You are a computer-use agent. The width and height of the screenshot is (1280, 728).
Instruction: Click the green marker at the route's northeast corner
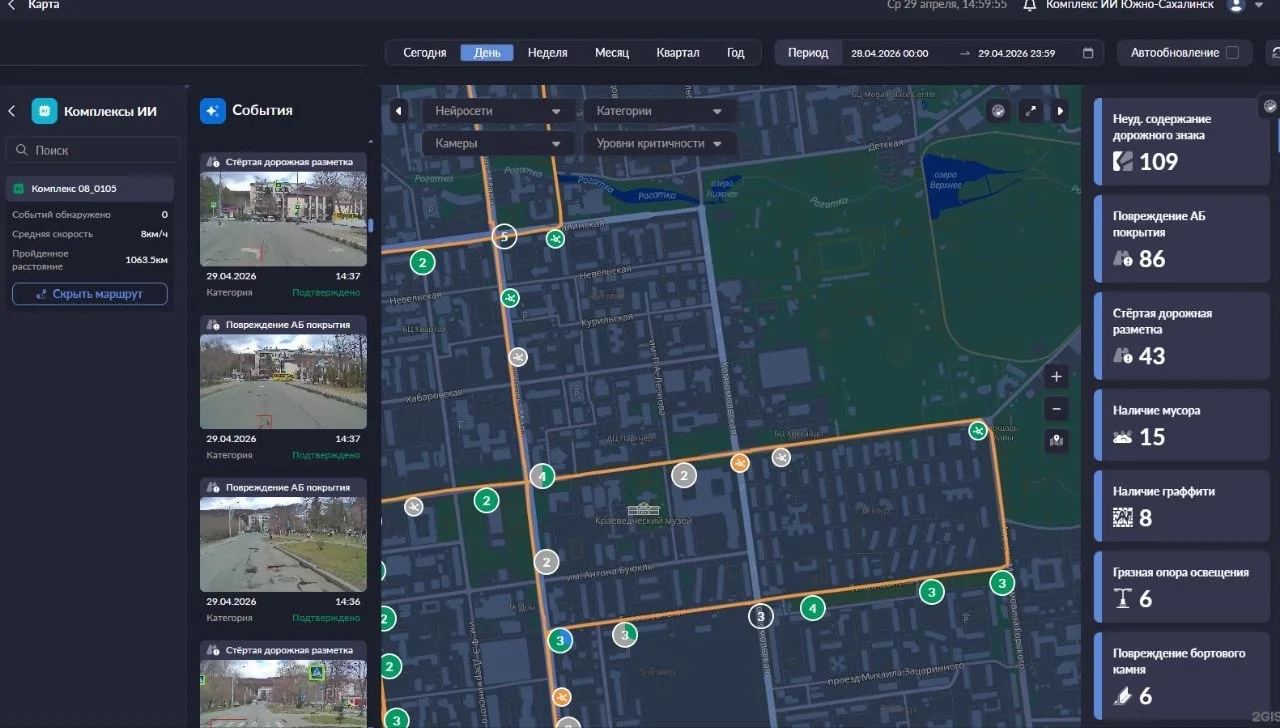[978, 430]
